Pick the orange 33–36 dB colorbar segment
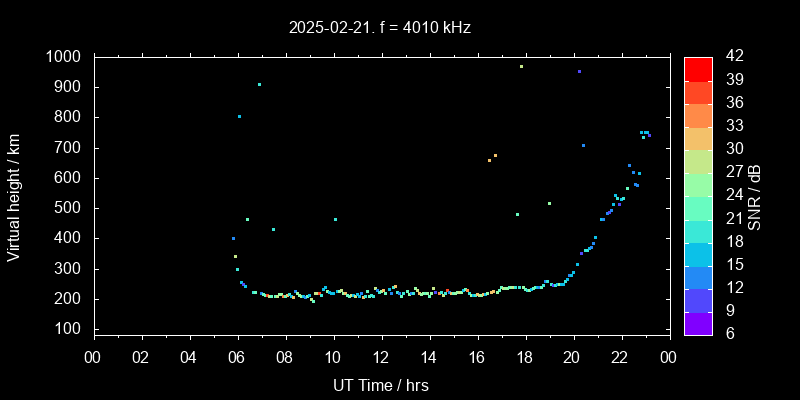 pyautogui.click(x=698, y=114)
